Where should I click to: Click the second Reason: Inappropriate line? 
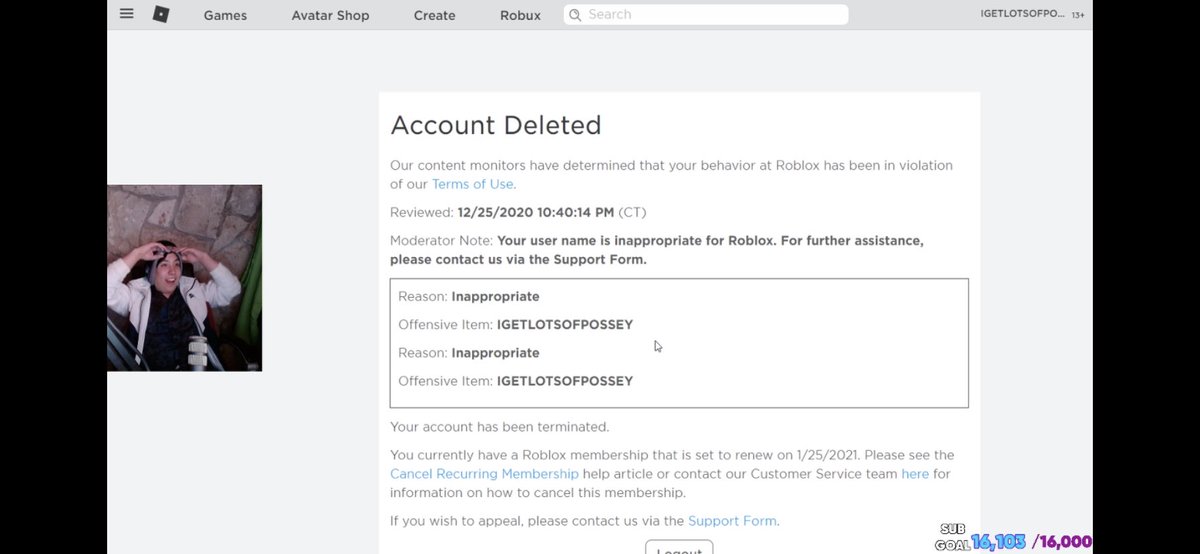tap(468, 353)
